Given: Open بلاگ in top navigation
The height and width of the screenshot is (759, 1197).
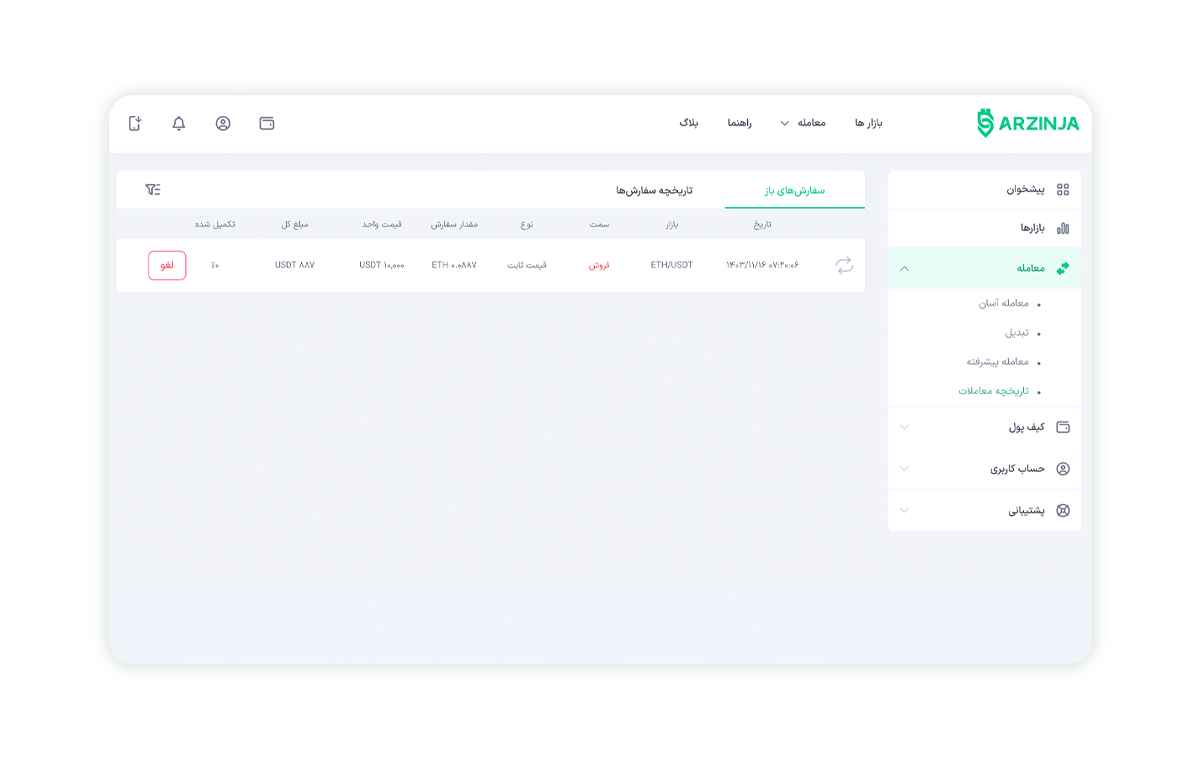Looking at the screenshot, I should click(x=689, y=123).
